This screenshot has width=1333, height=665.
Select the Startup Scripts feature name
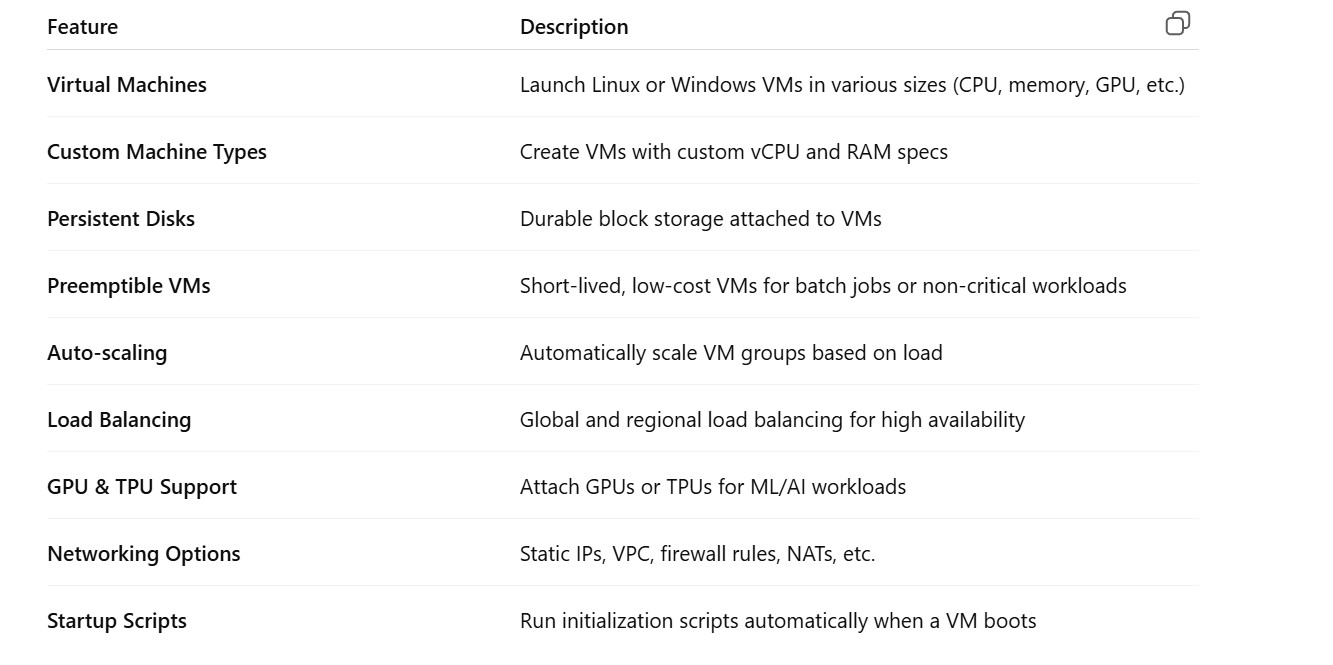[117, 621]
